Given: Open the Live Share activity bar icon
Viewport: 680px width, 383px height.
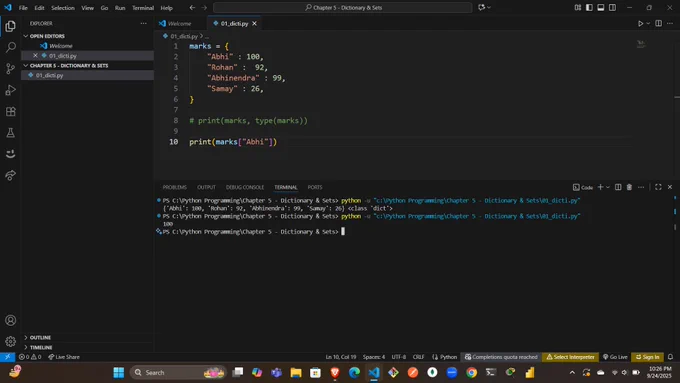Looking at the screenshot, I should pos(10,175).
